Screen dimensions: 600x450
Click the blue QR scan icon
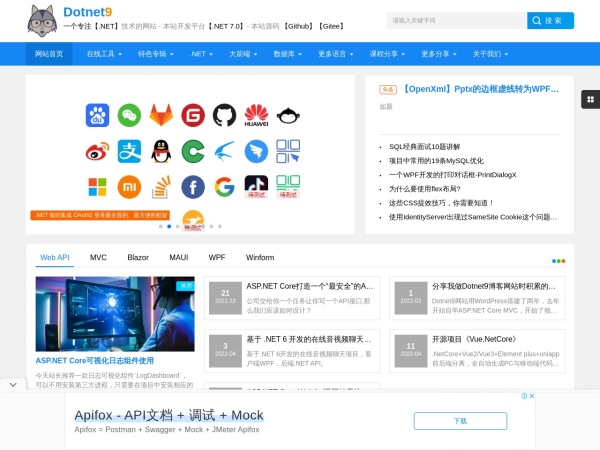click(x=288, y=151)
